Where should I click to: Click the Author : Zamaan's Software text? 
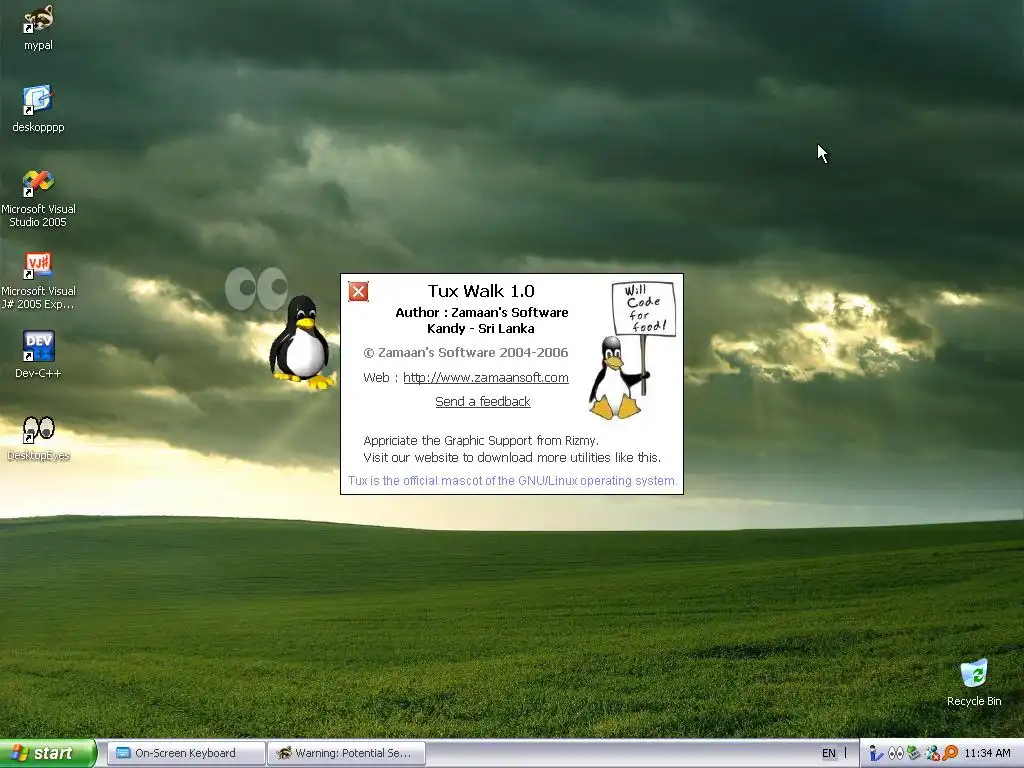coord(481,312)
